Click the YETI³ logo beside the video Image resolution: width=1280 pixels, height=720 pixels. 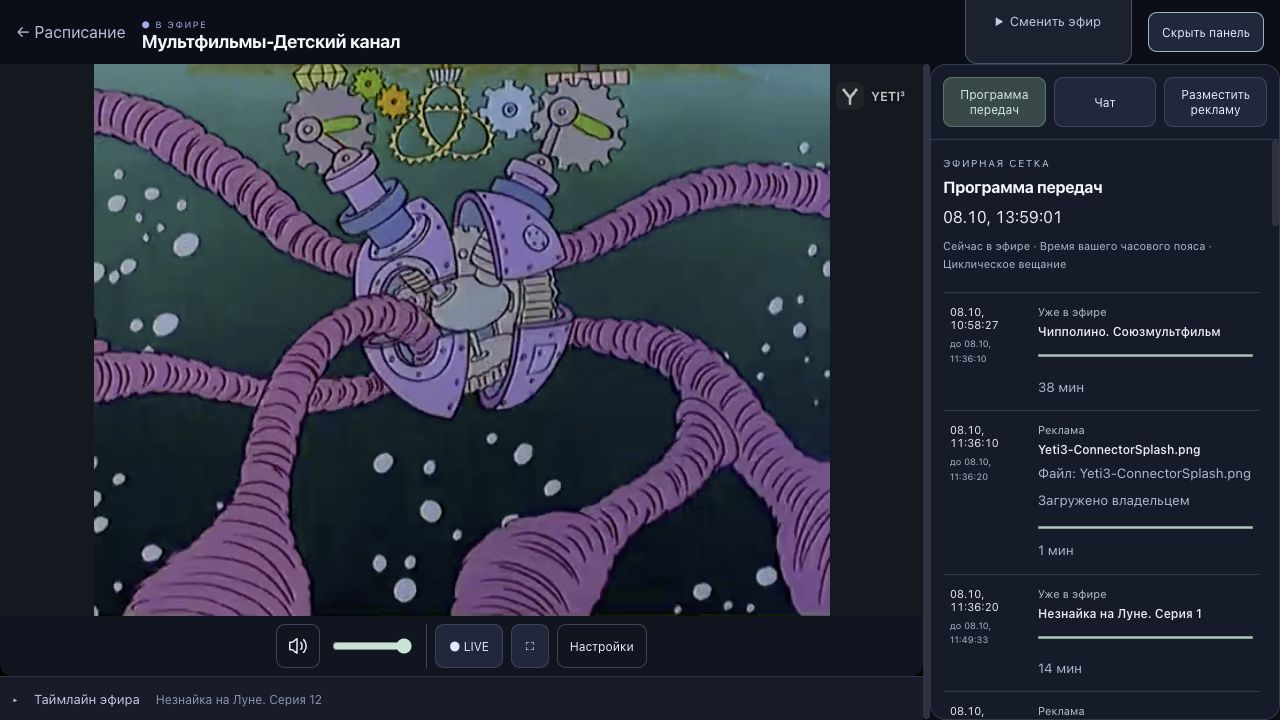tap(871, 96)
